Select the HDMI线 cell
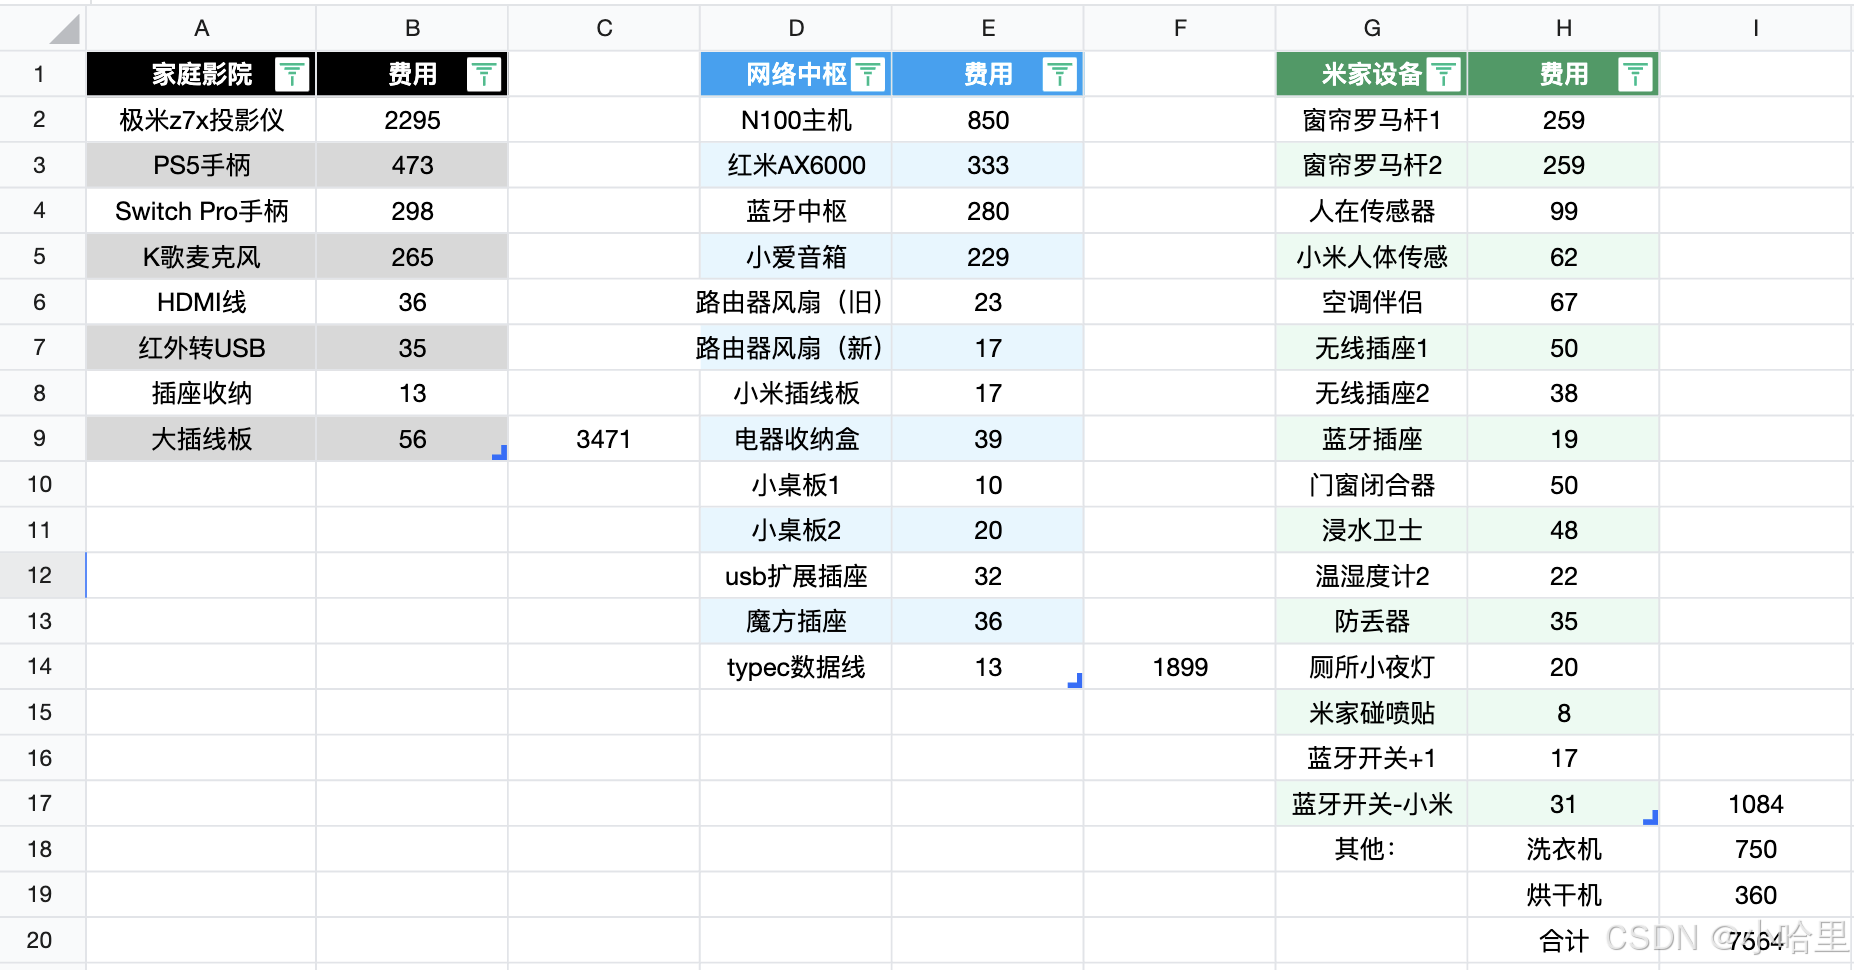The image size is (1854, 970). [x=202, y=302]
